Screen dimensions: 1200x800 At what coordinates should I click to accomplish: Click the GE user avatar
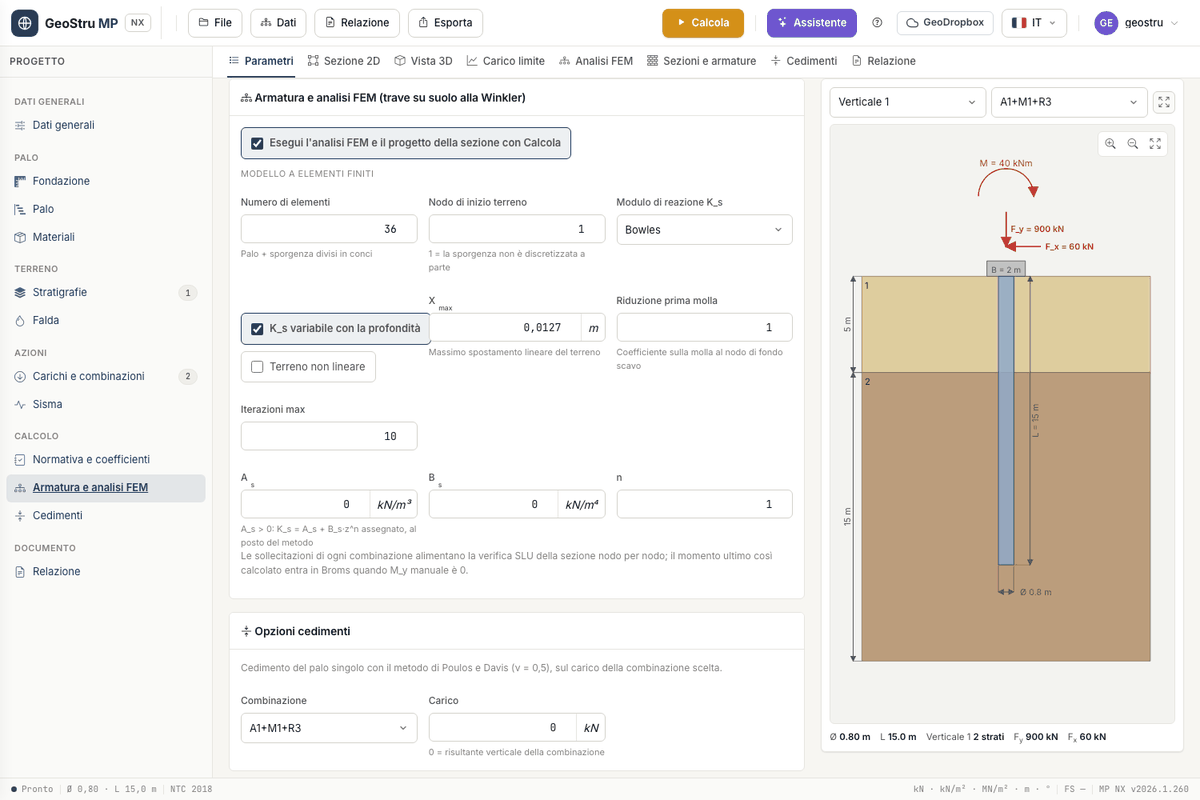[x=1106, y=23]
